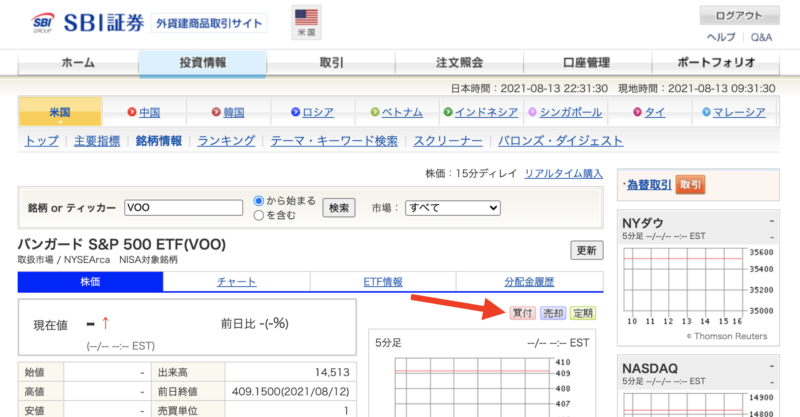
Task: Click the purple bullet icon next to シンガポール
Action: [532, 112]
